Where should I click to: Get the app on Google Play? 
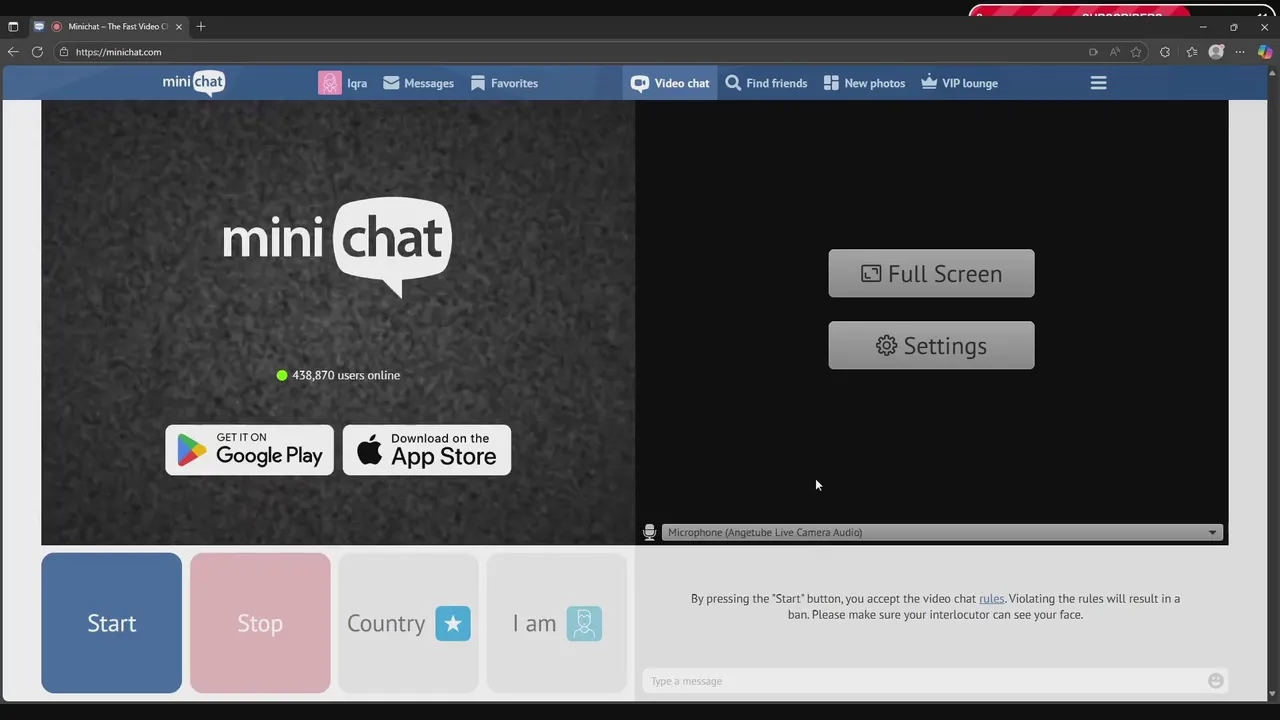(x=249, y=450)
